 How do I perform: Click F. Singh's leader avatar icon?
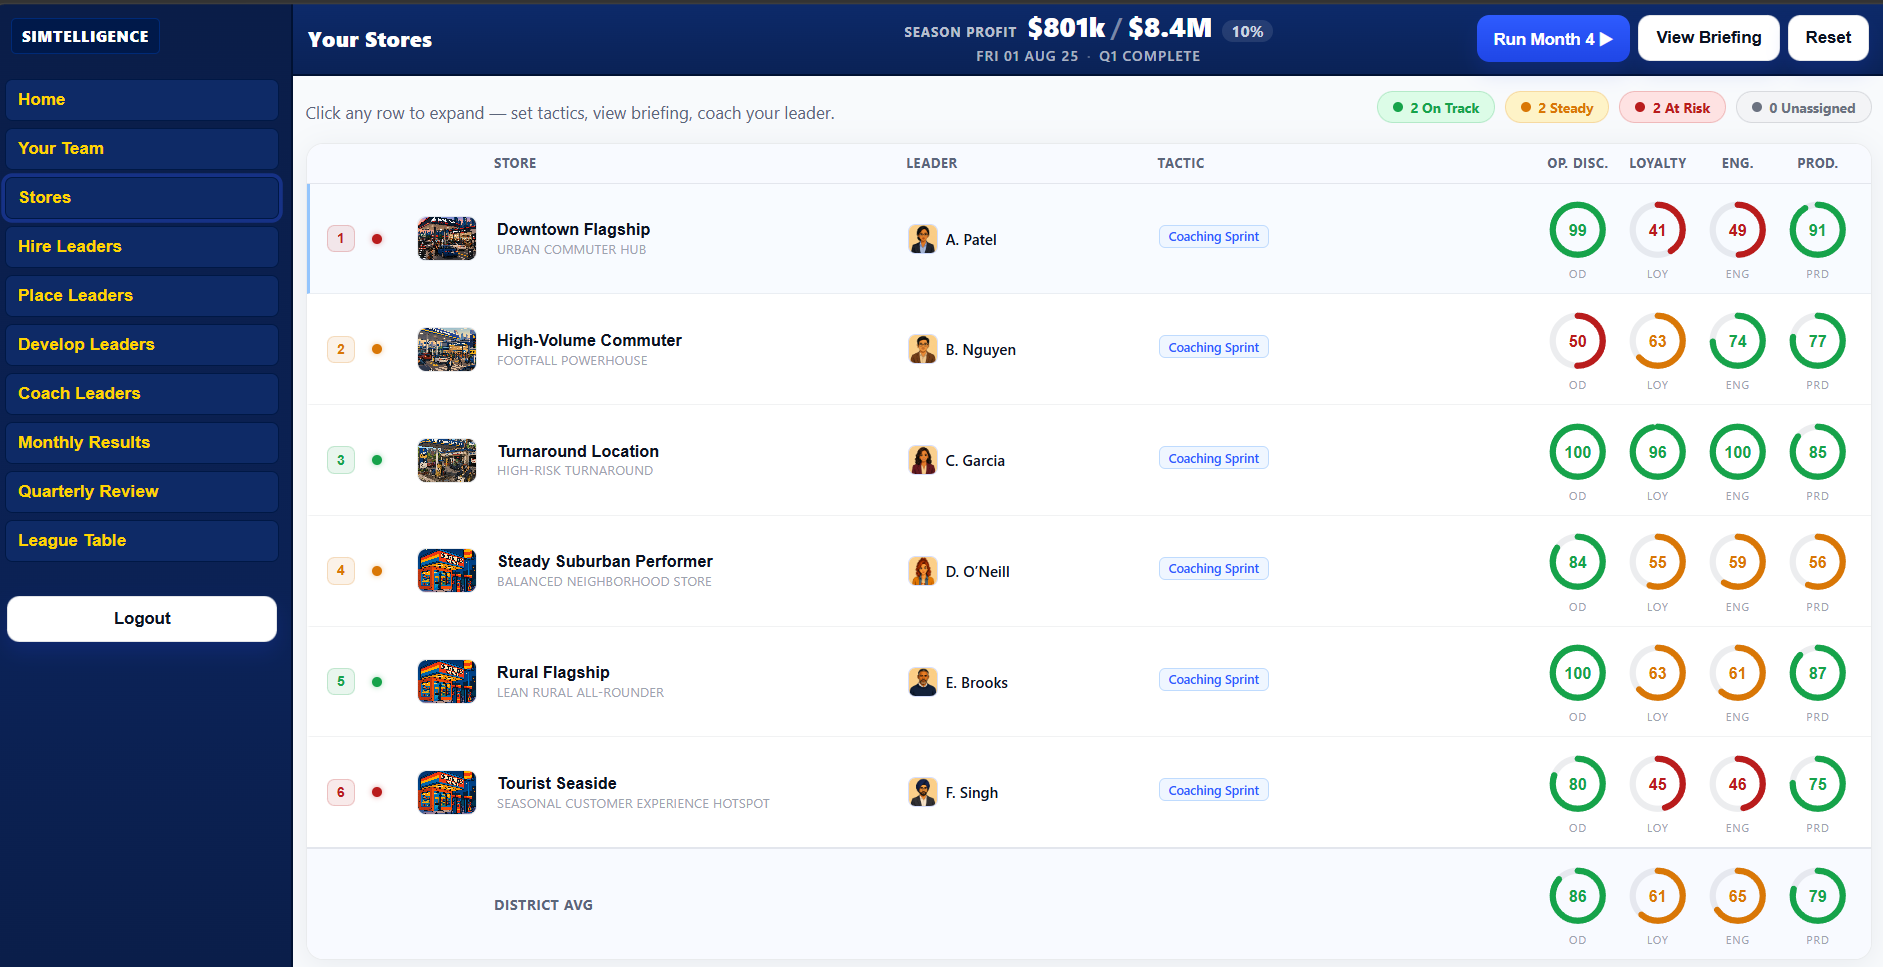pos(922,792)
